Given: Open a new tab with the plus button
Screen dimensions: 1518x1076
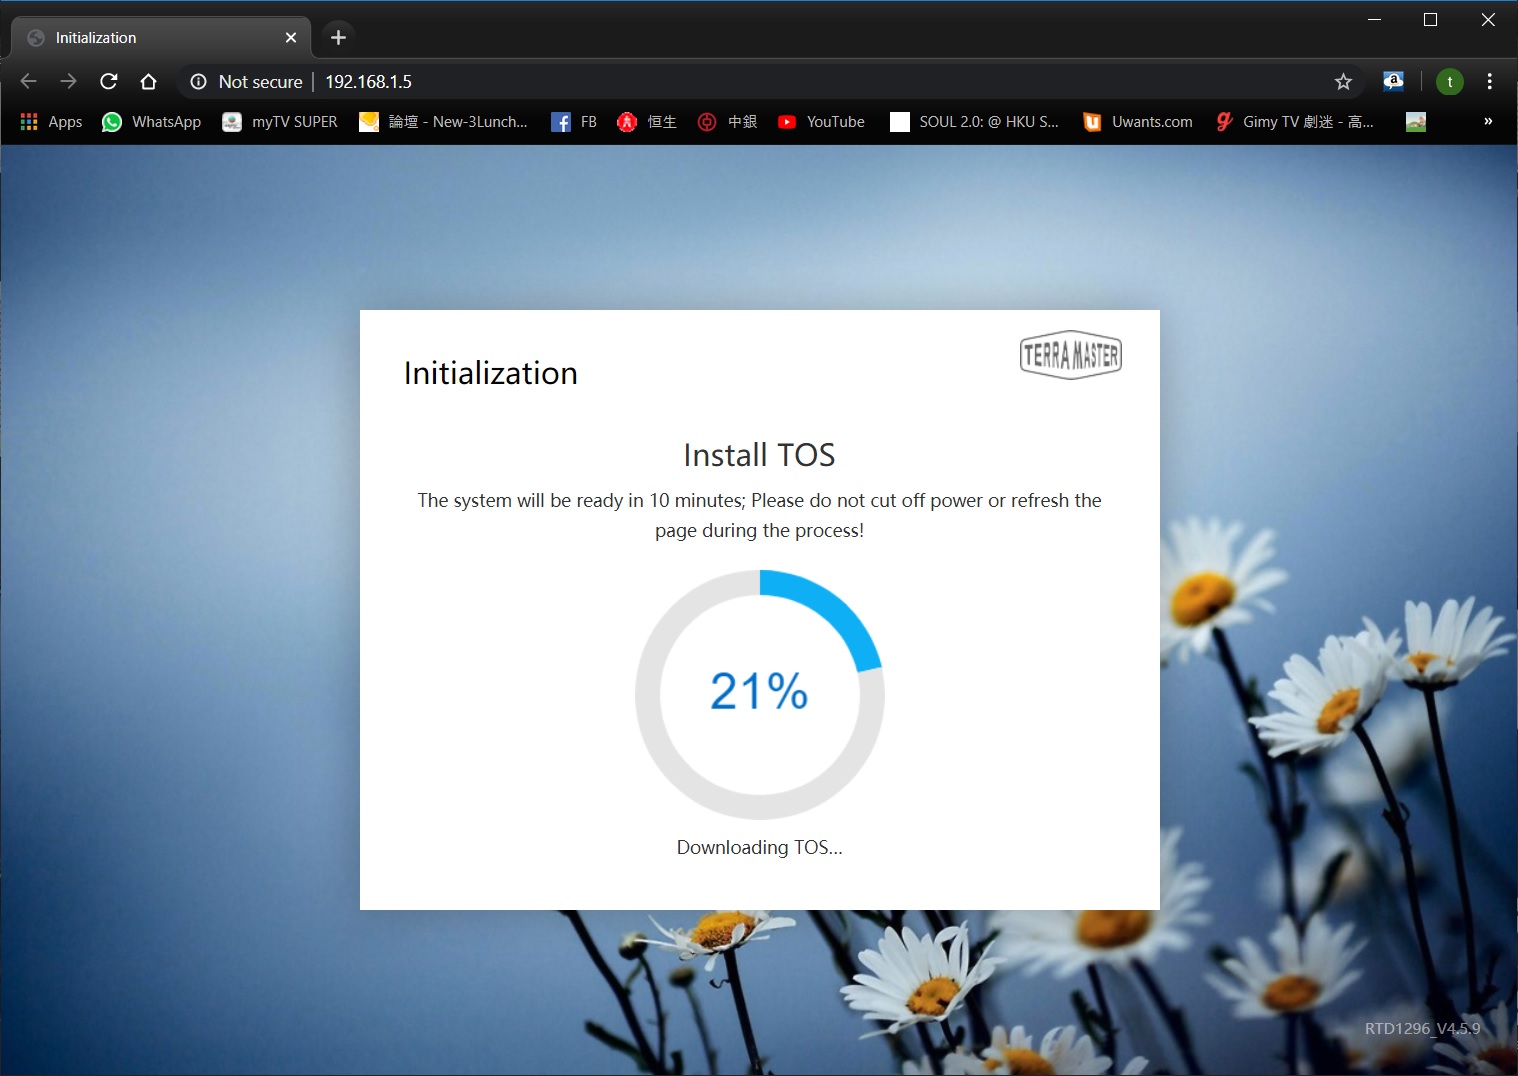Looking at the screenshot, I should pyautogui.click(x=338, y=38).
